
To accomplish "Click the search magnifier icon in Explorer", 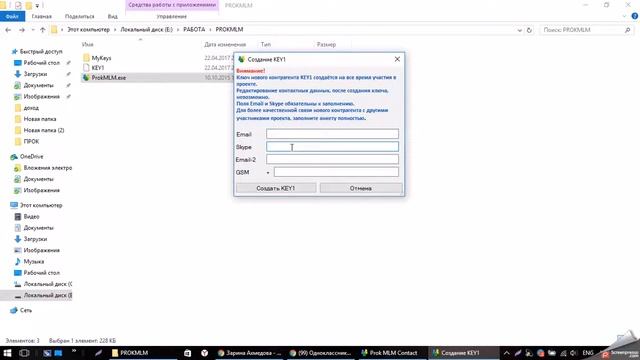I will tap(627, 30).
